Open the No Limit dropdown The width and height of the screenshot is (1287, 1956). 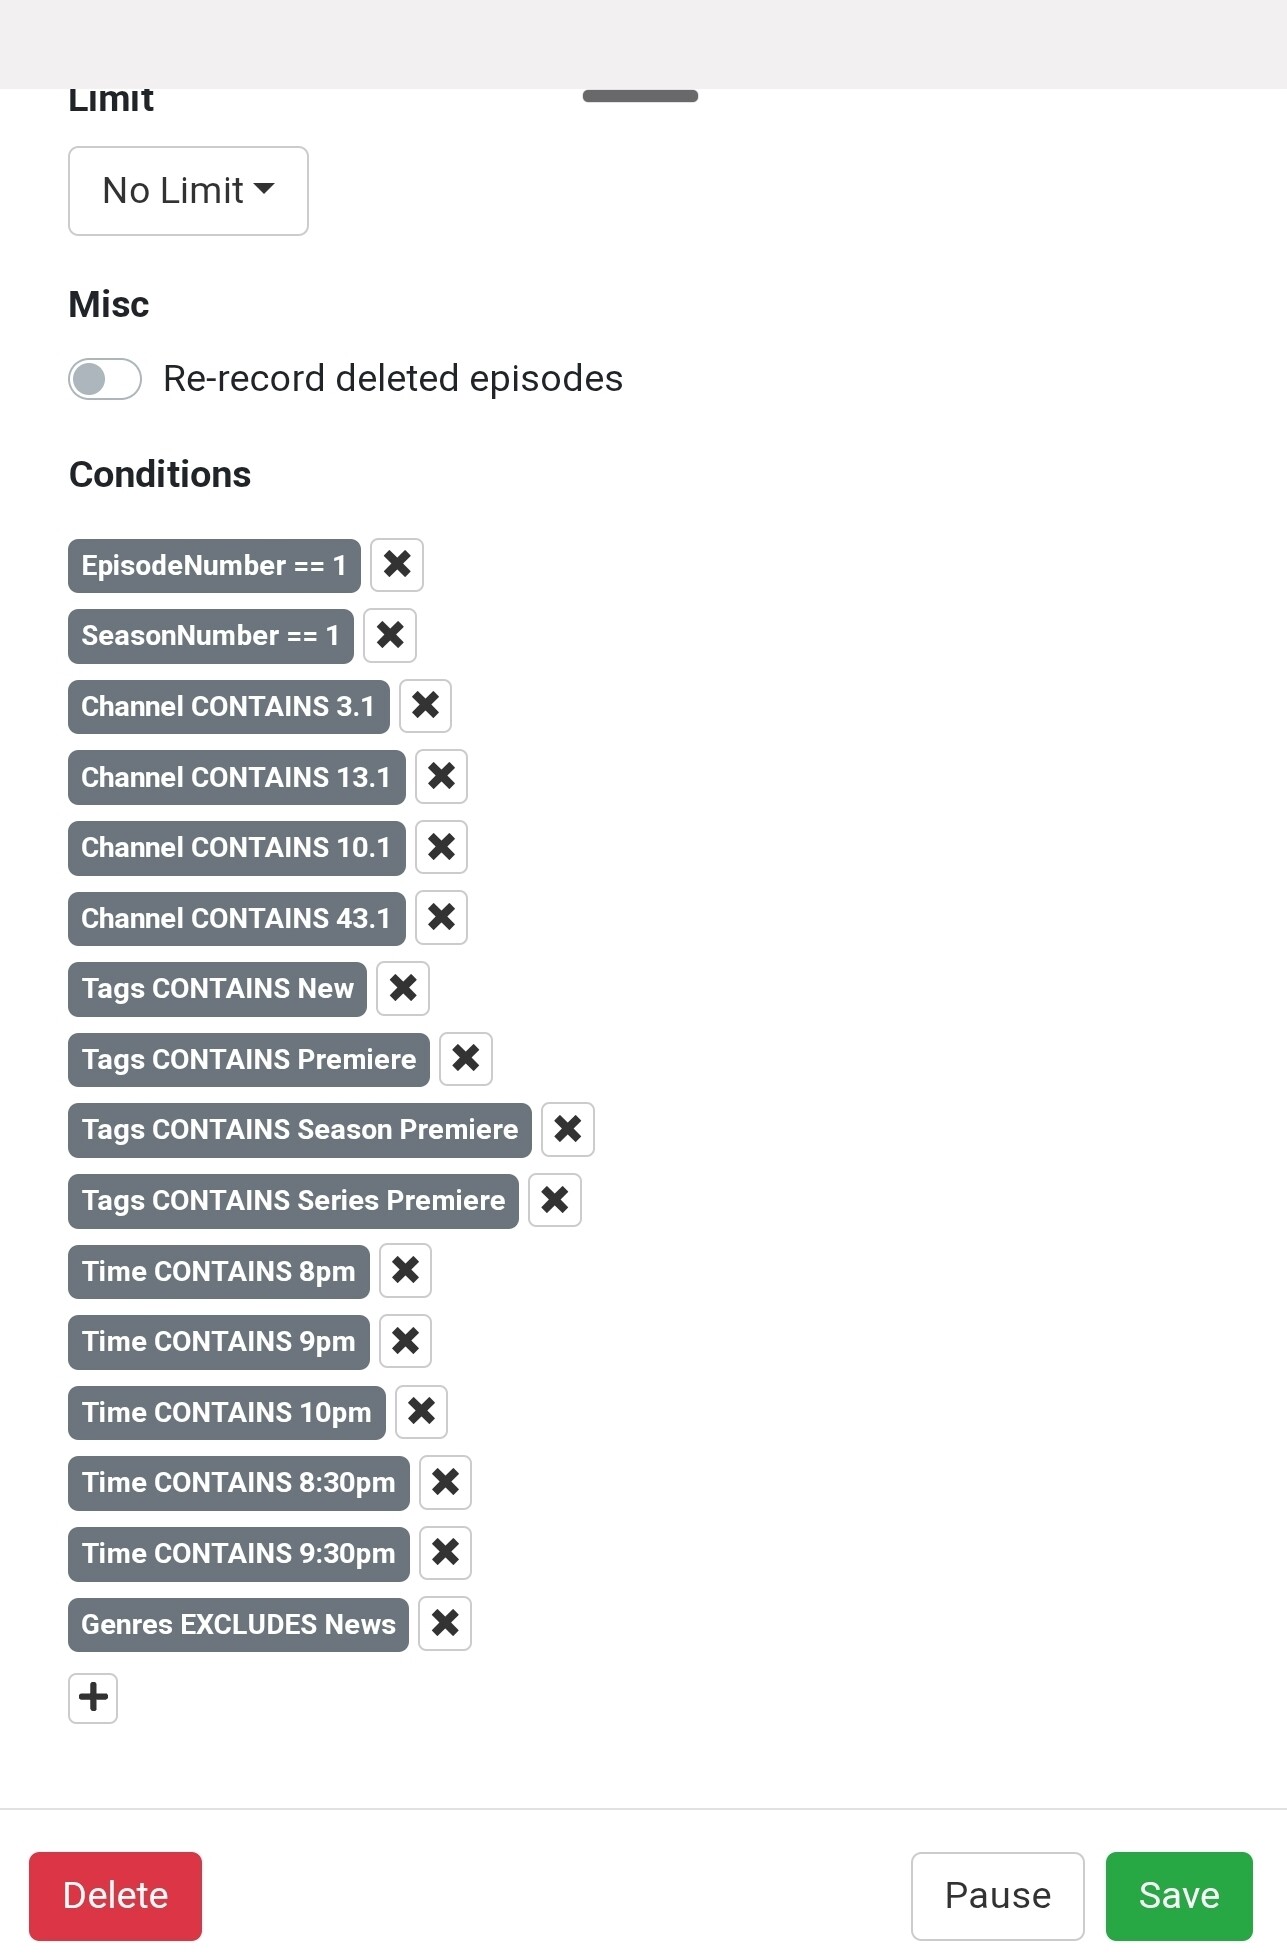pyautogui.click(x=188, y=191)
